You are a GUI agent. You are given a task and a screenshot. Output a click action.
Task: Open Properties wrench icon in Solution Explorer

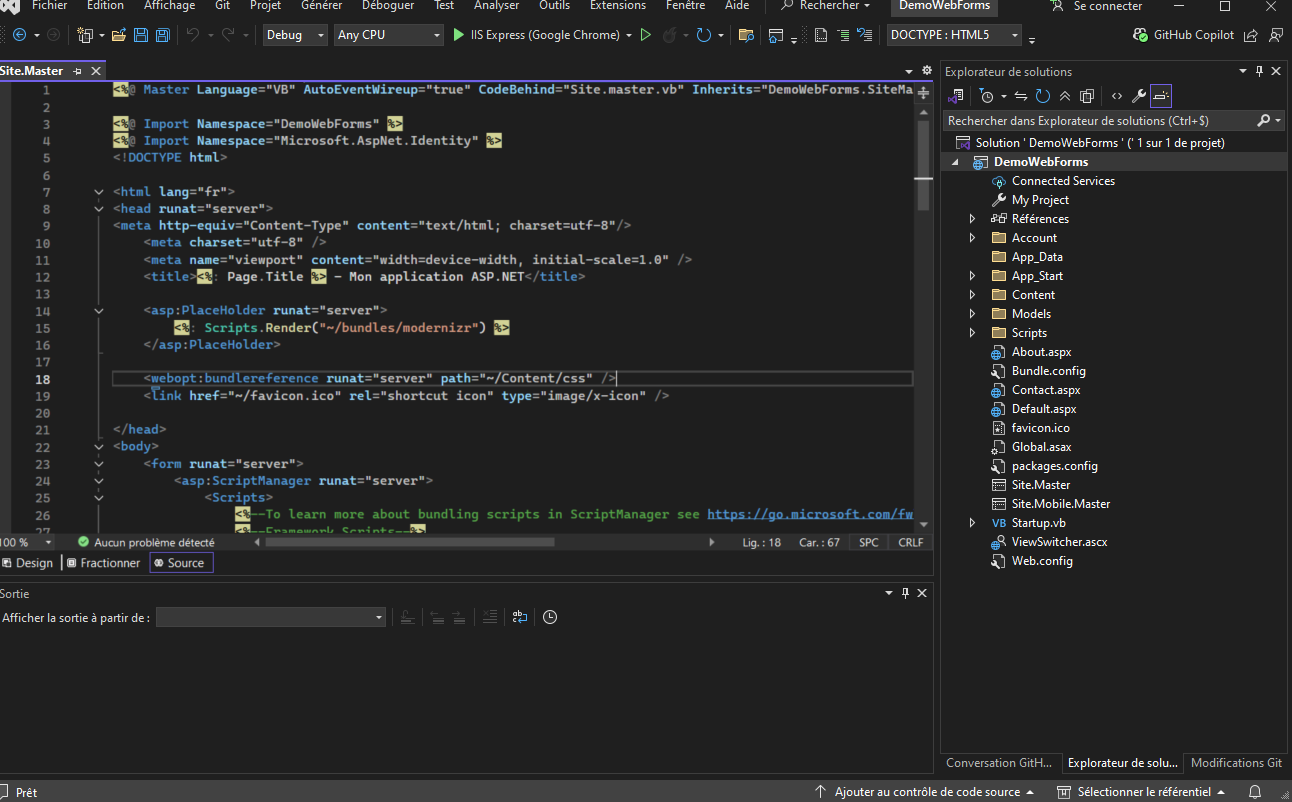pos(1138,96)
